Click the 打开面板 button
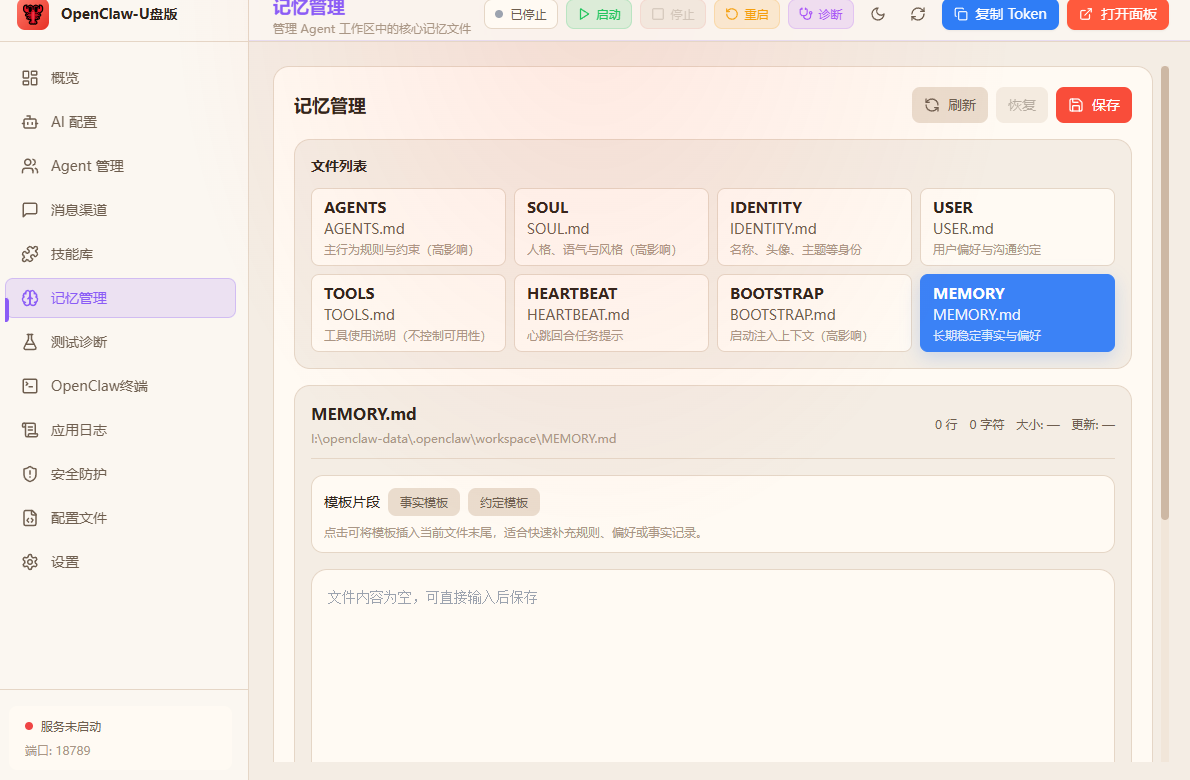The height and width of the screenshot is (780, 1190). click(1118, 14)
